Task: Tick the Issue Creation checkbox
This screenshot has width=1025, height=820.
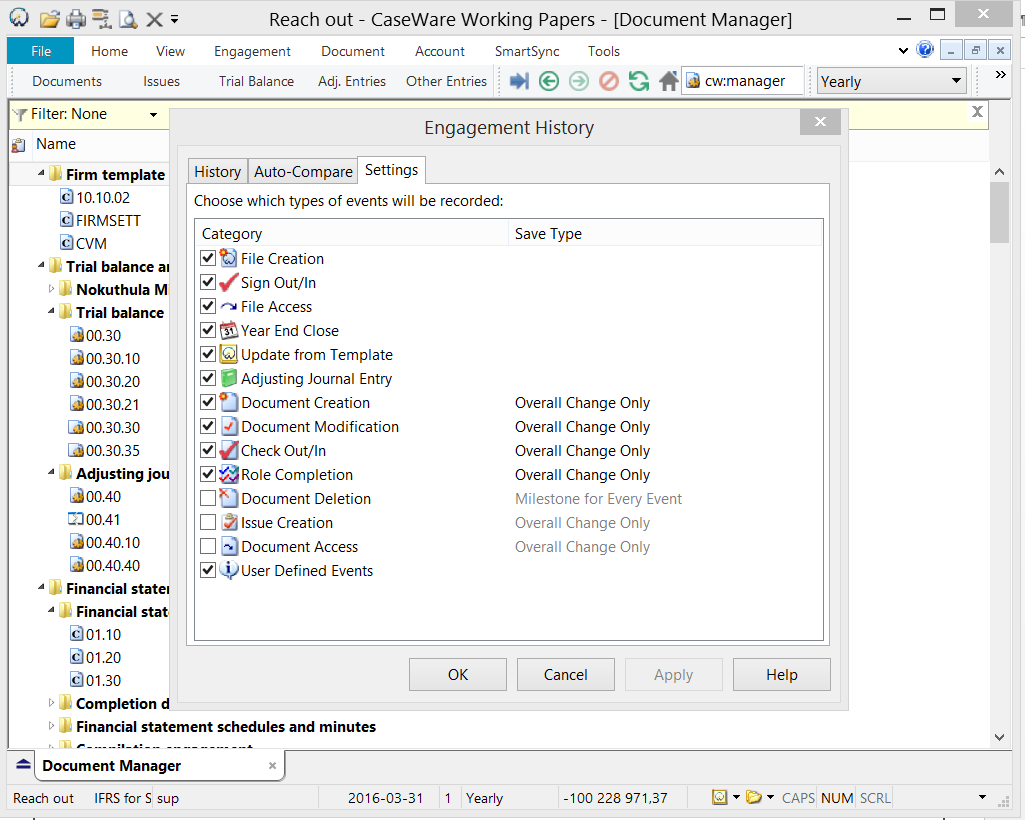Action: click(208, 523)
